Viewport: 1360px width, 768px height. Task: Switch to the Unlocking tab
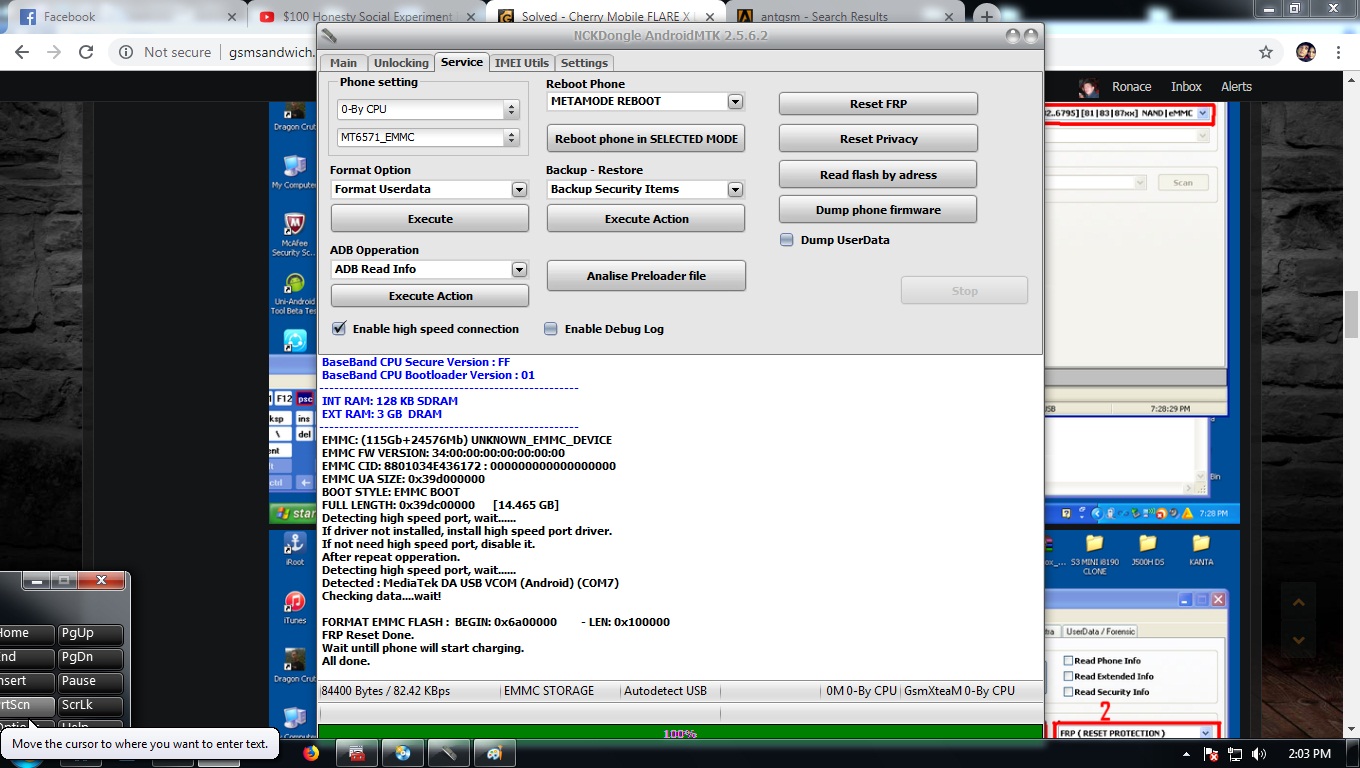pos(401,63)
